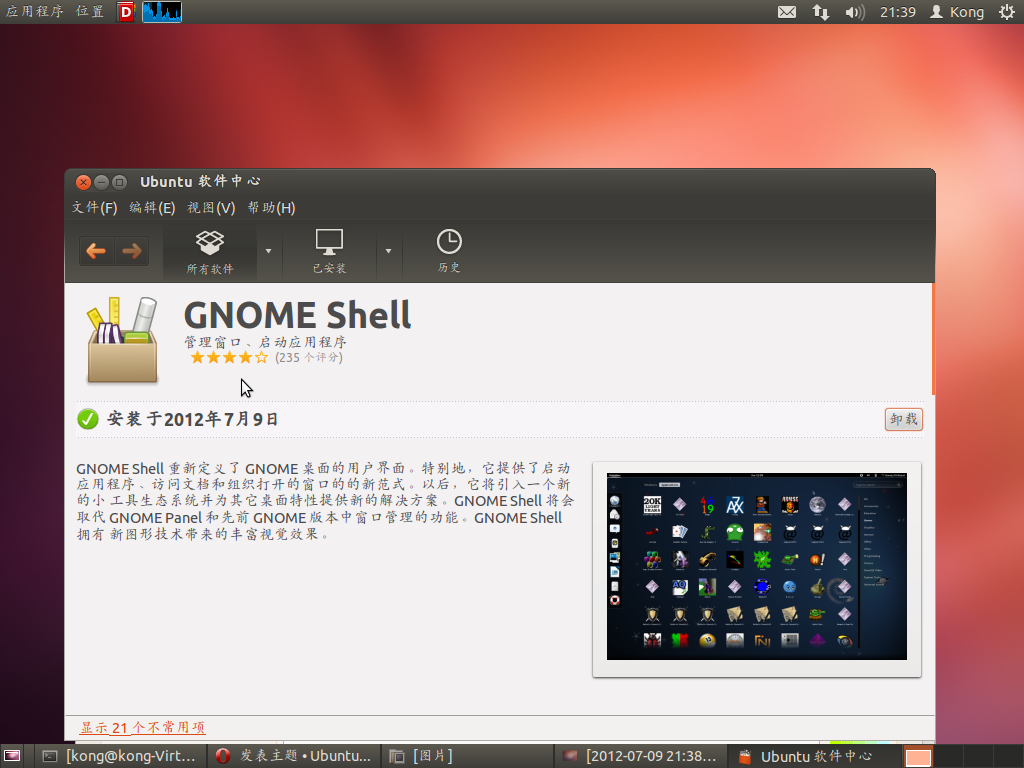Open the Kong user menu
Screen dimensions: 1024x768
[x=957, y=12]
